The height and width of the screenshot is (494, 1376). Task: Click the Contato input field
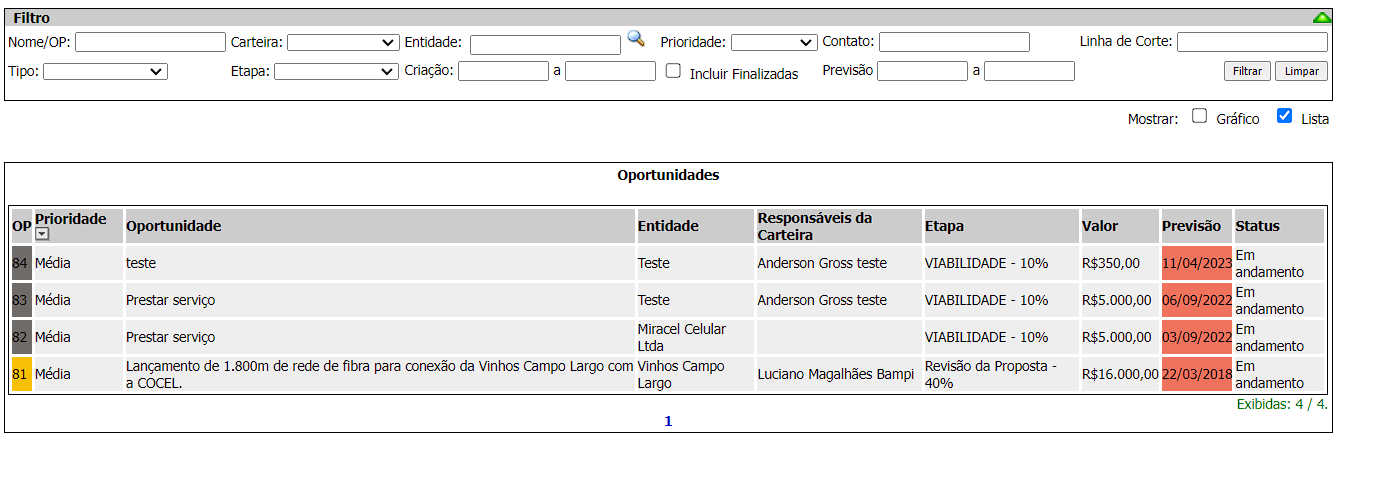[x=953, y=42]
